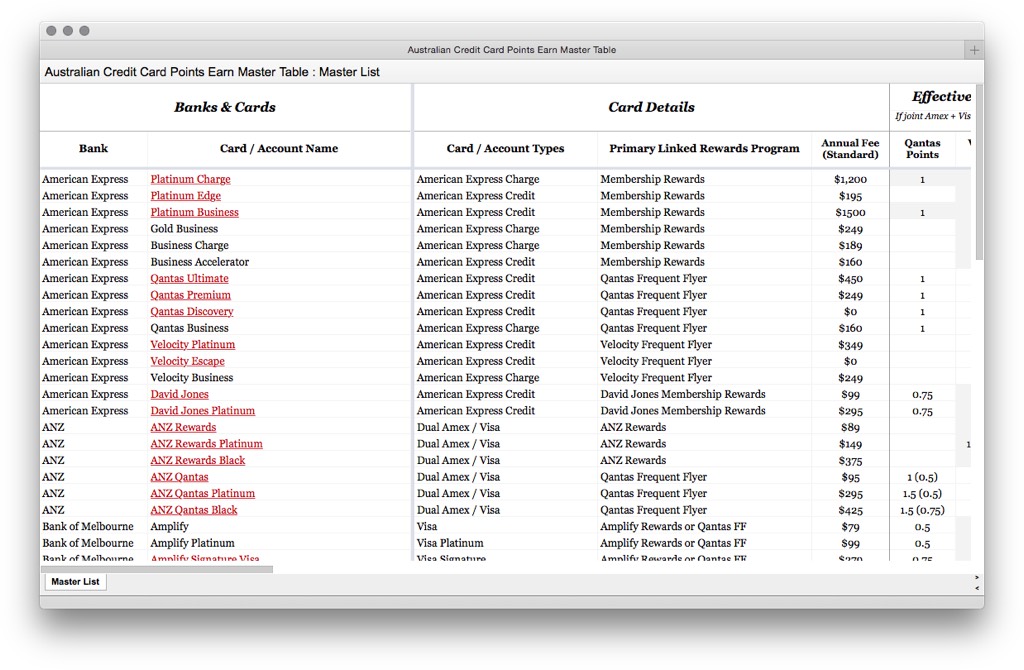Click the Card / Account Types header
Viewport: 1024px width, 670px height.
[505, 149]
